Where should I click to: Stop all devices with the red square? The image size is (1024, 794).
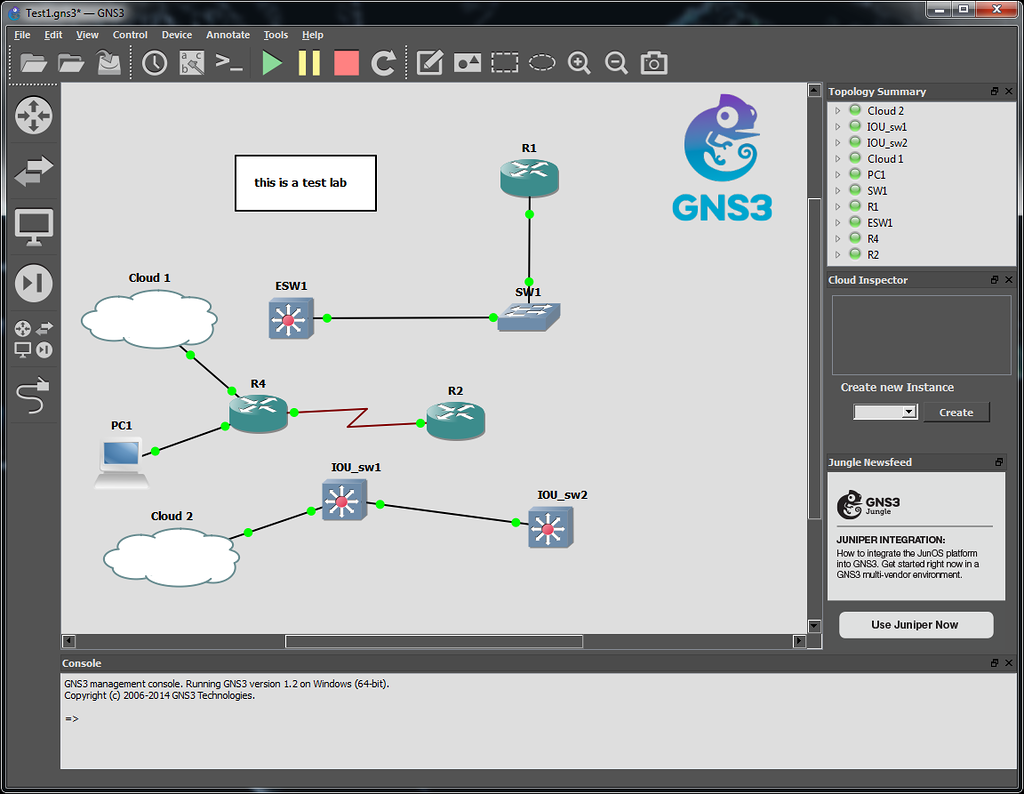click(346, 63)
